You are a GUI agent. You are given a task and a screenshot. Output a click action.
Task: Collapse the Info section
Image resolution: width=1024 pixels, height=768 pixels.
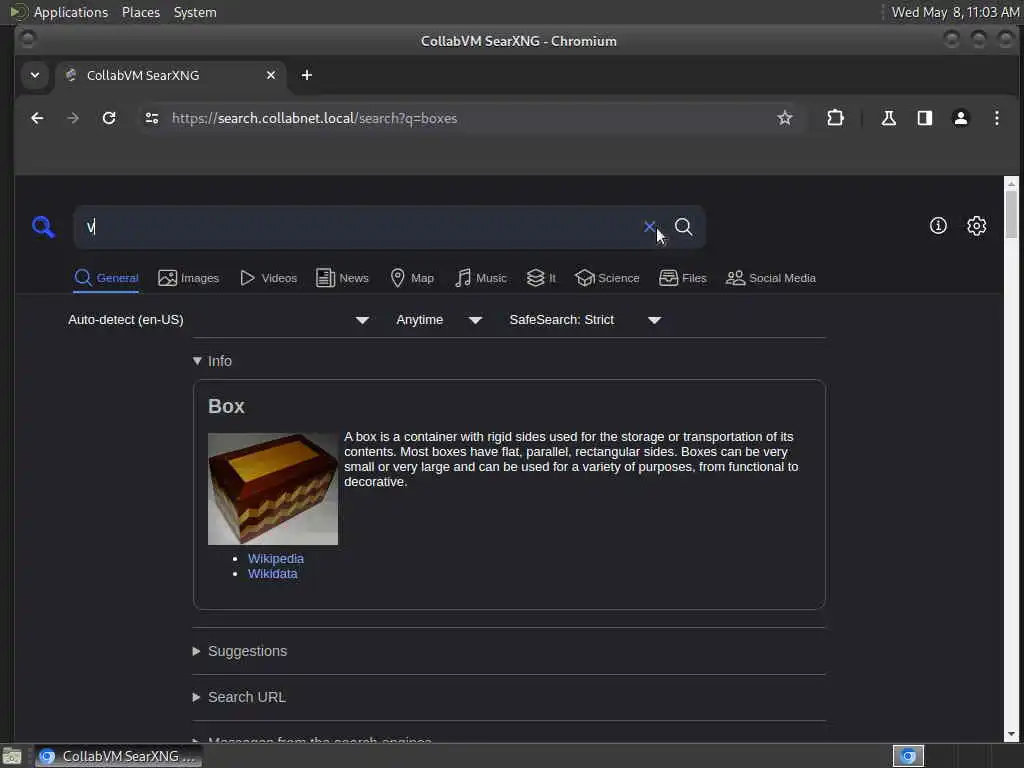213,361
